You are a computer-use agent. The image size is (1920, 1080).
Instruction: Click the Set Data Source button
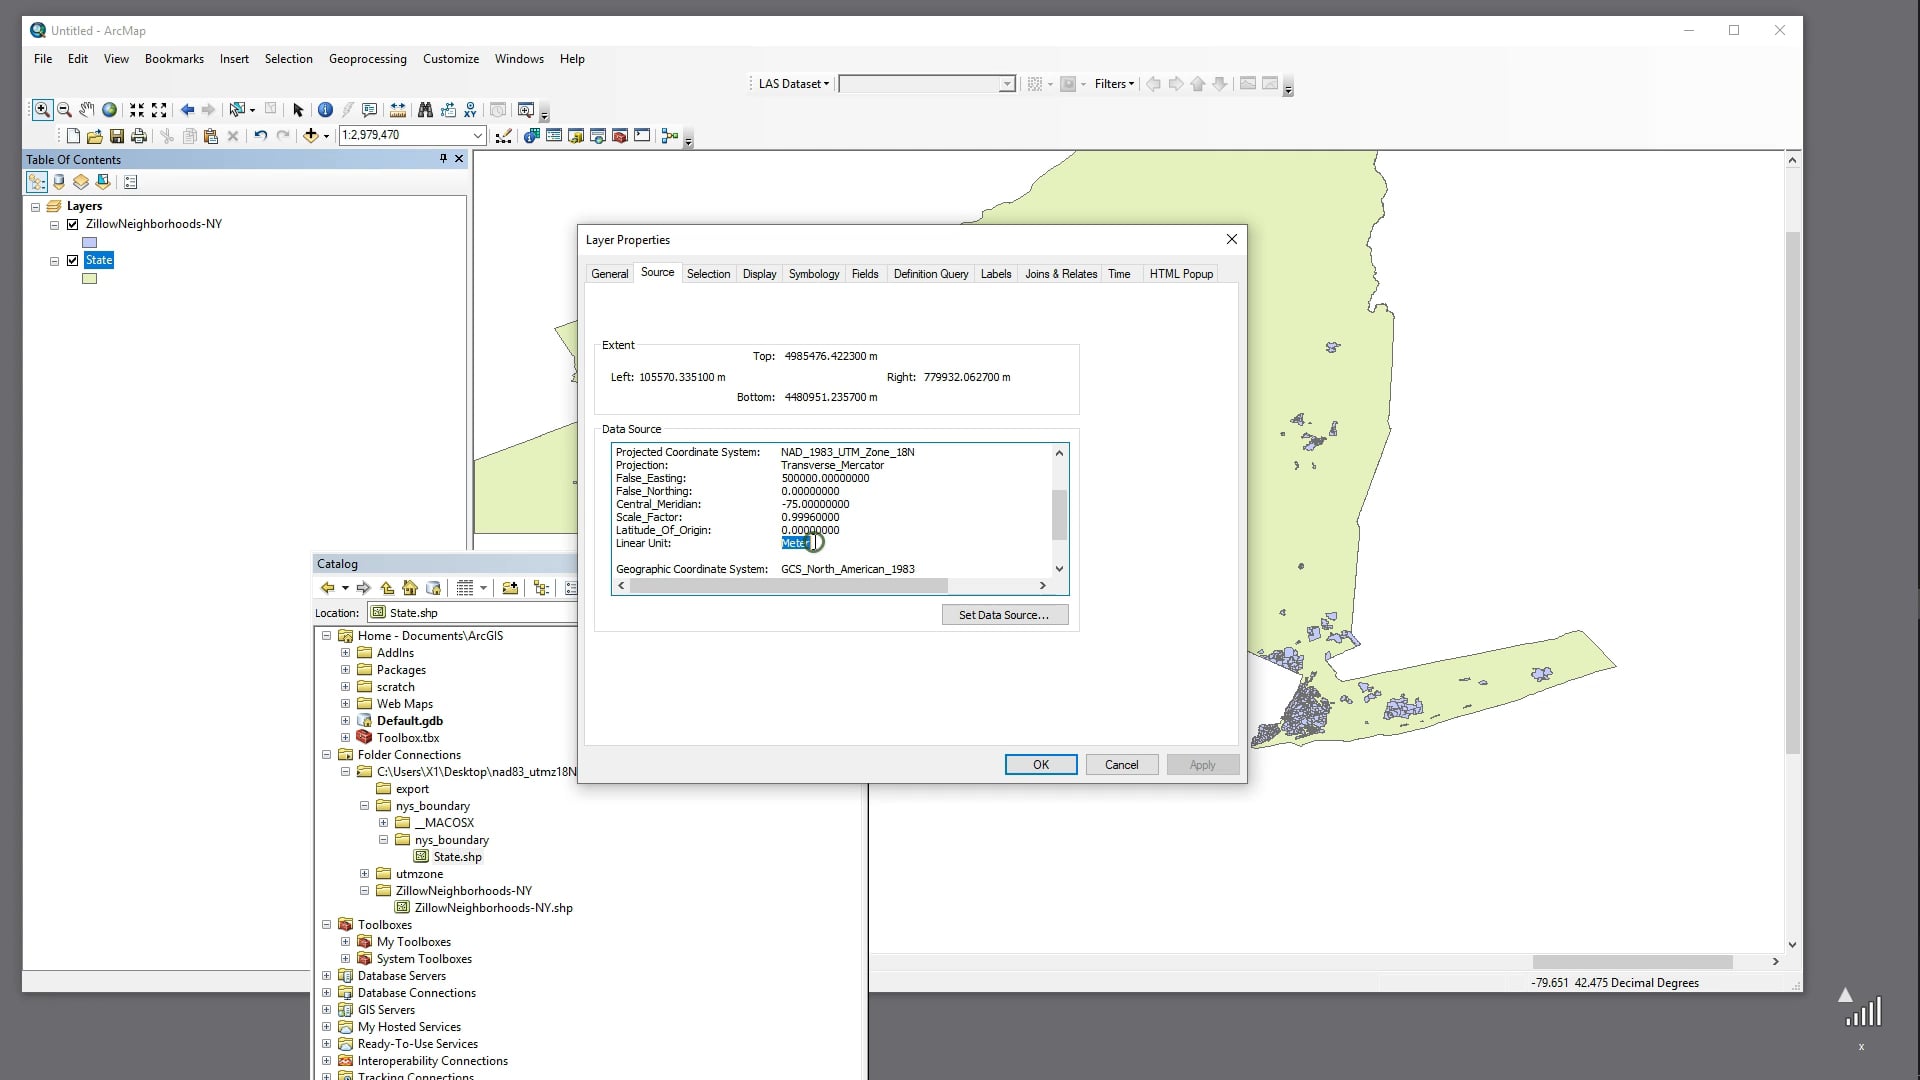(1005, 615)
